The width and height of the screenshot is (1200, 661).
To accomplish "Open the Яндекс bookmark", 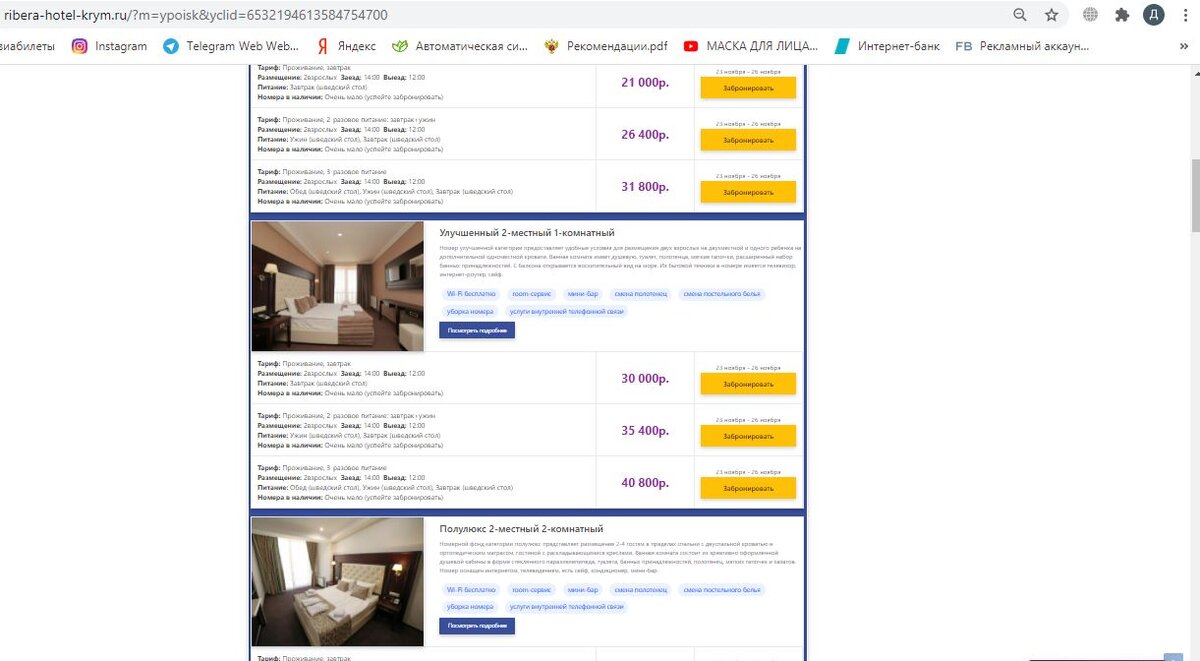I will (x=346, y=46).
